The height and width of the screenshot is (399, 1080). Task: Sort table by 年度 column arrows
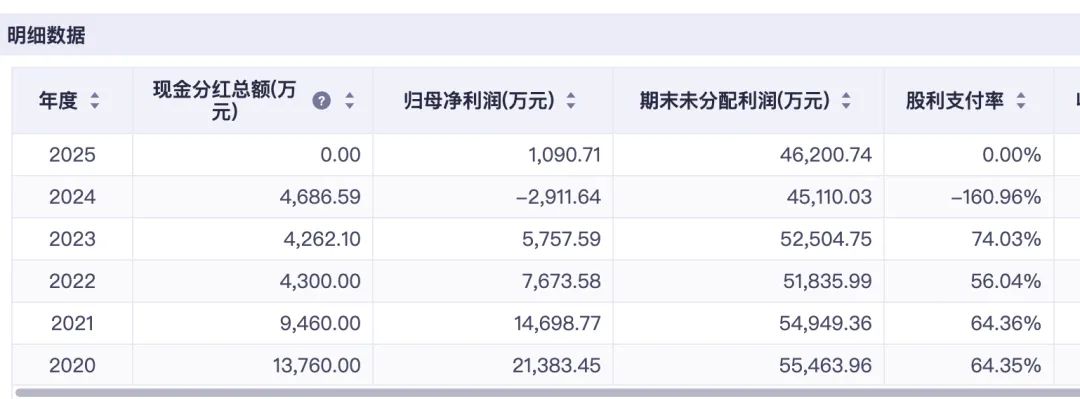94,101
